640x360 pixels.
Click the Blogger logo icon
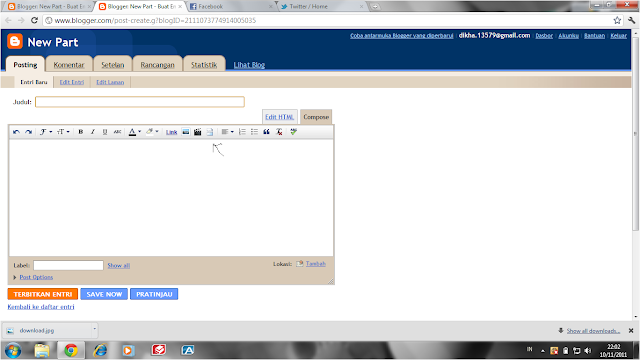pyautogui.click(x=15, y=41)
